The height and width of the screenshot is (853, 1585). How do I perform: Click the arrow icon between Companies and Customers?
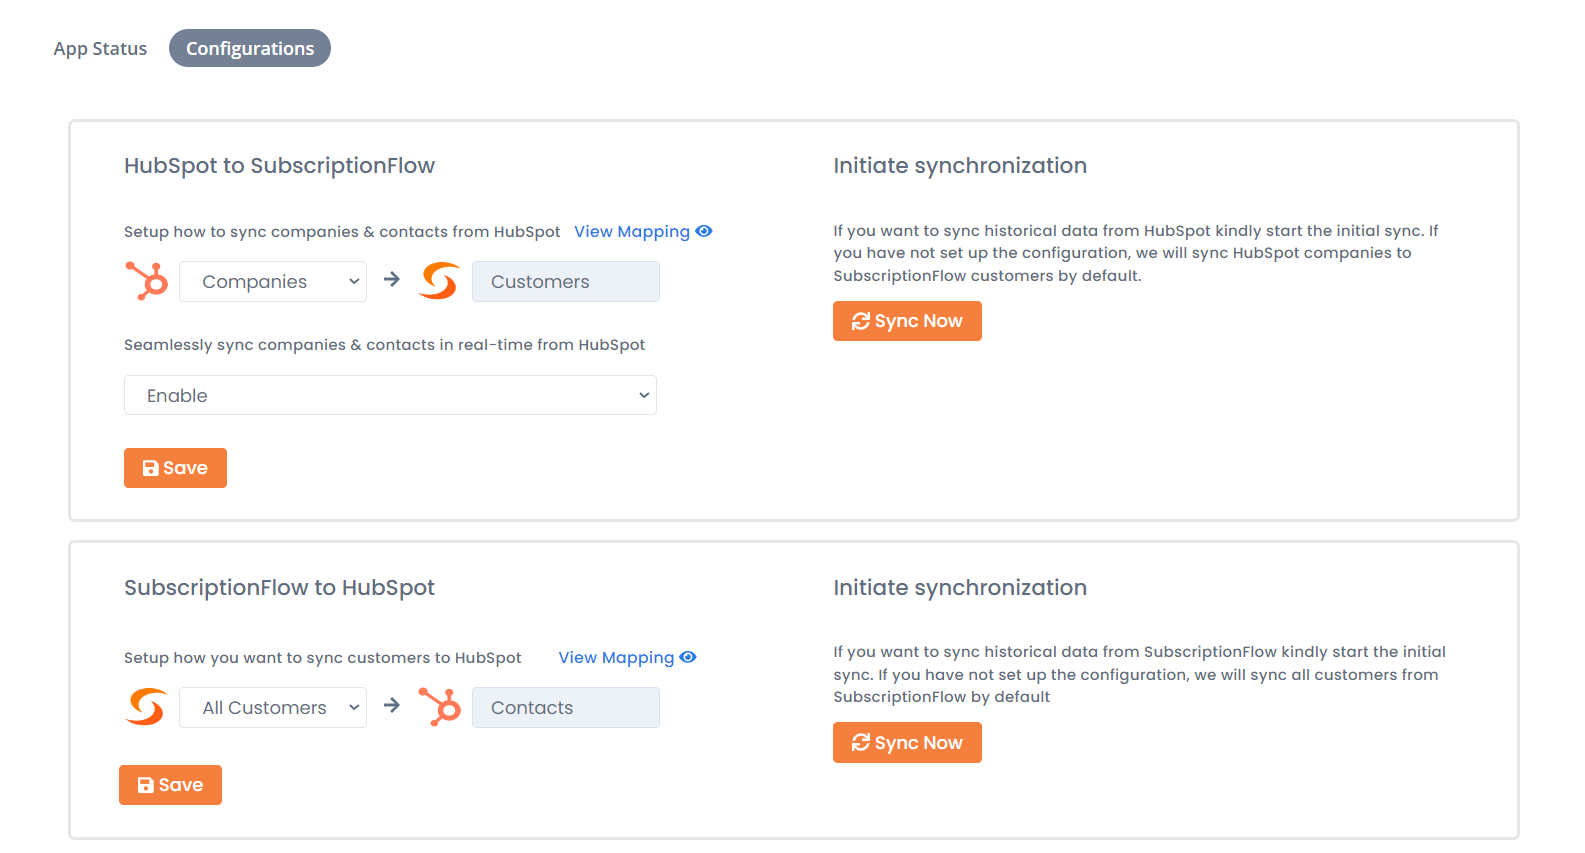(392, 280)
